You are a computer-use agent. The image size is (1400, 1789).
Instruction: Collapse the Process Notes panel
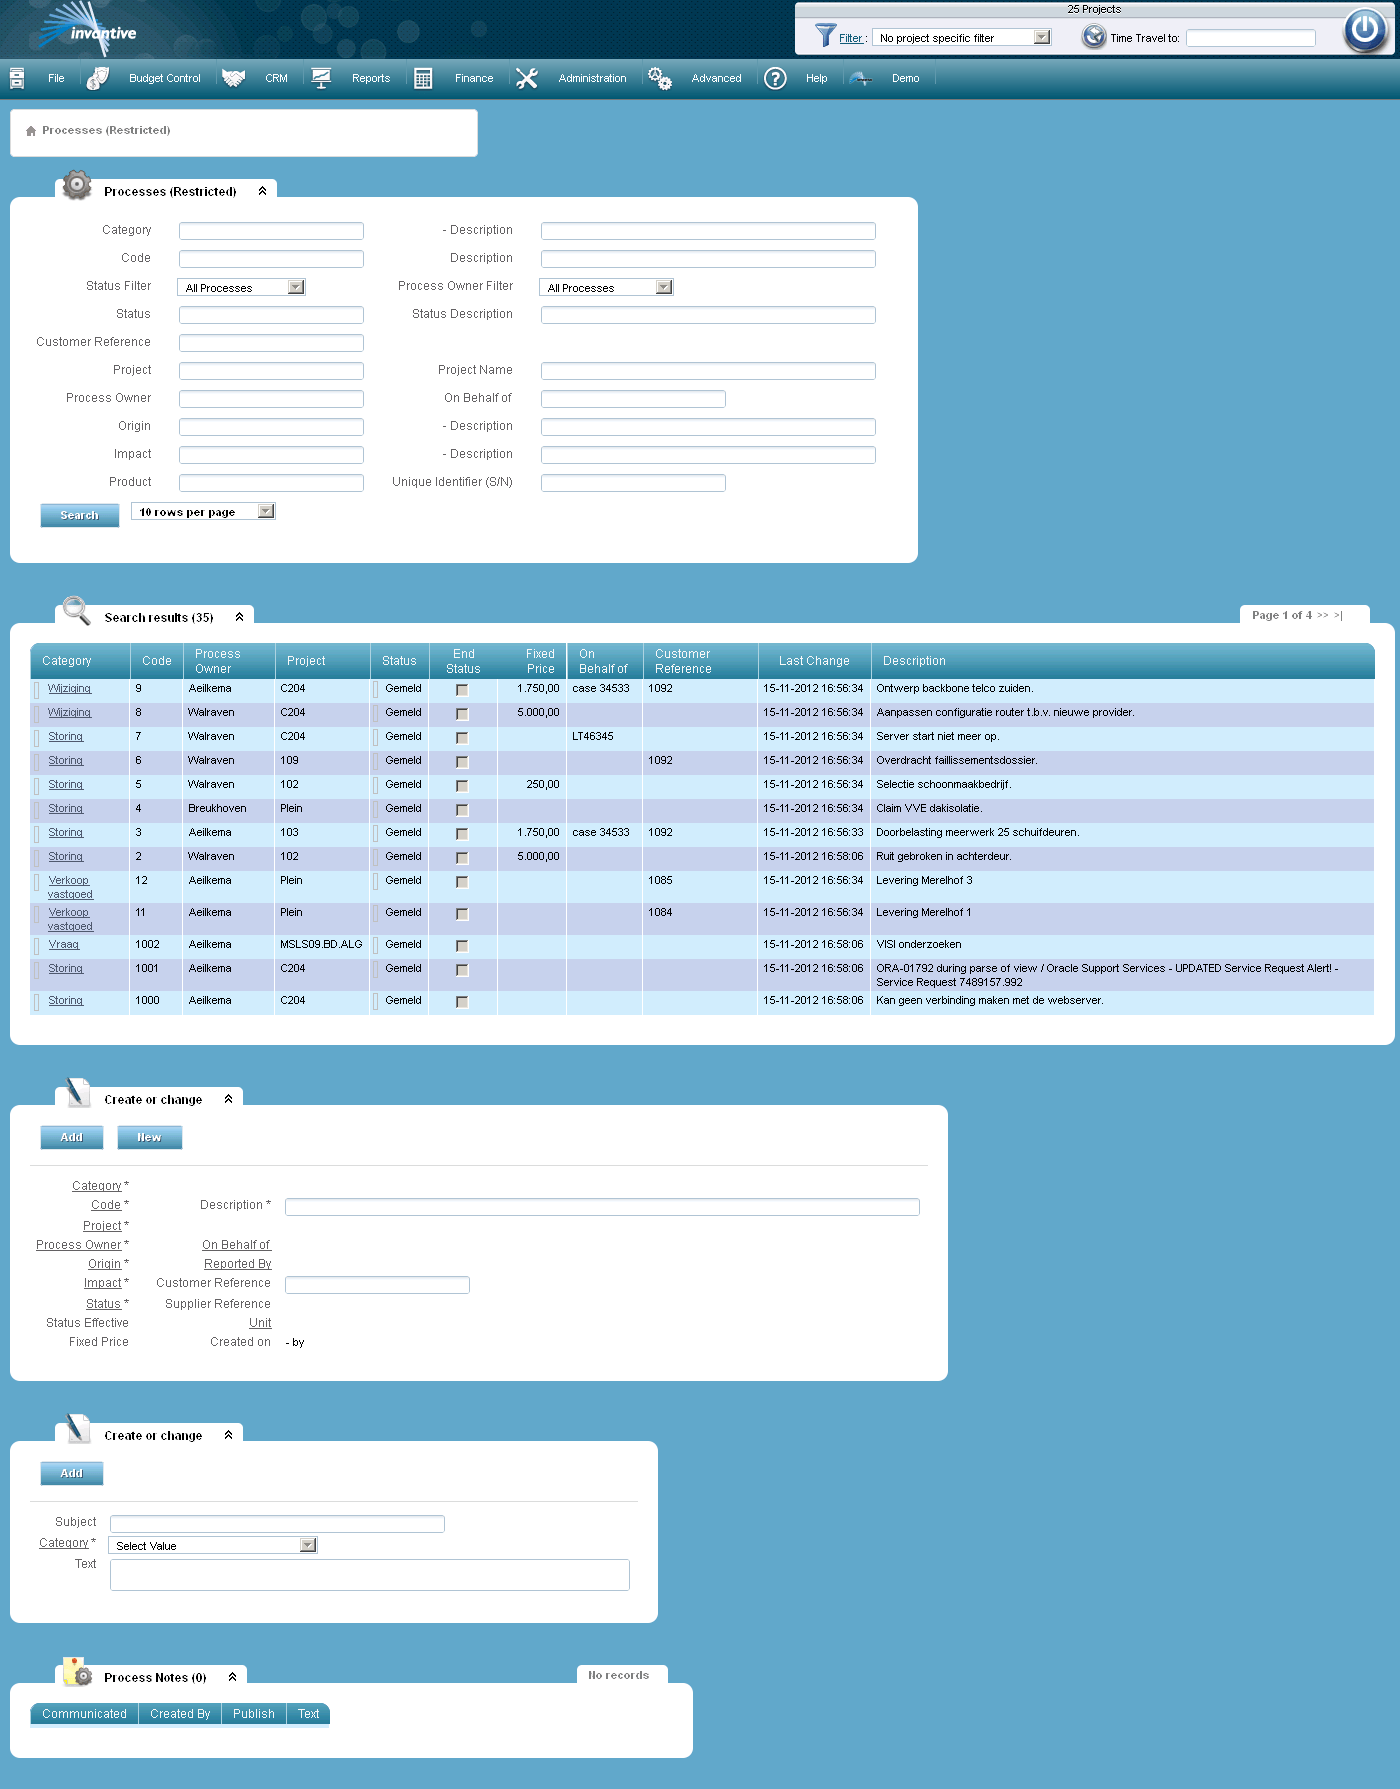(x=232, y=1677)
